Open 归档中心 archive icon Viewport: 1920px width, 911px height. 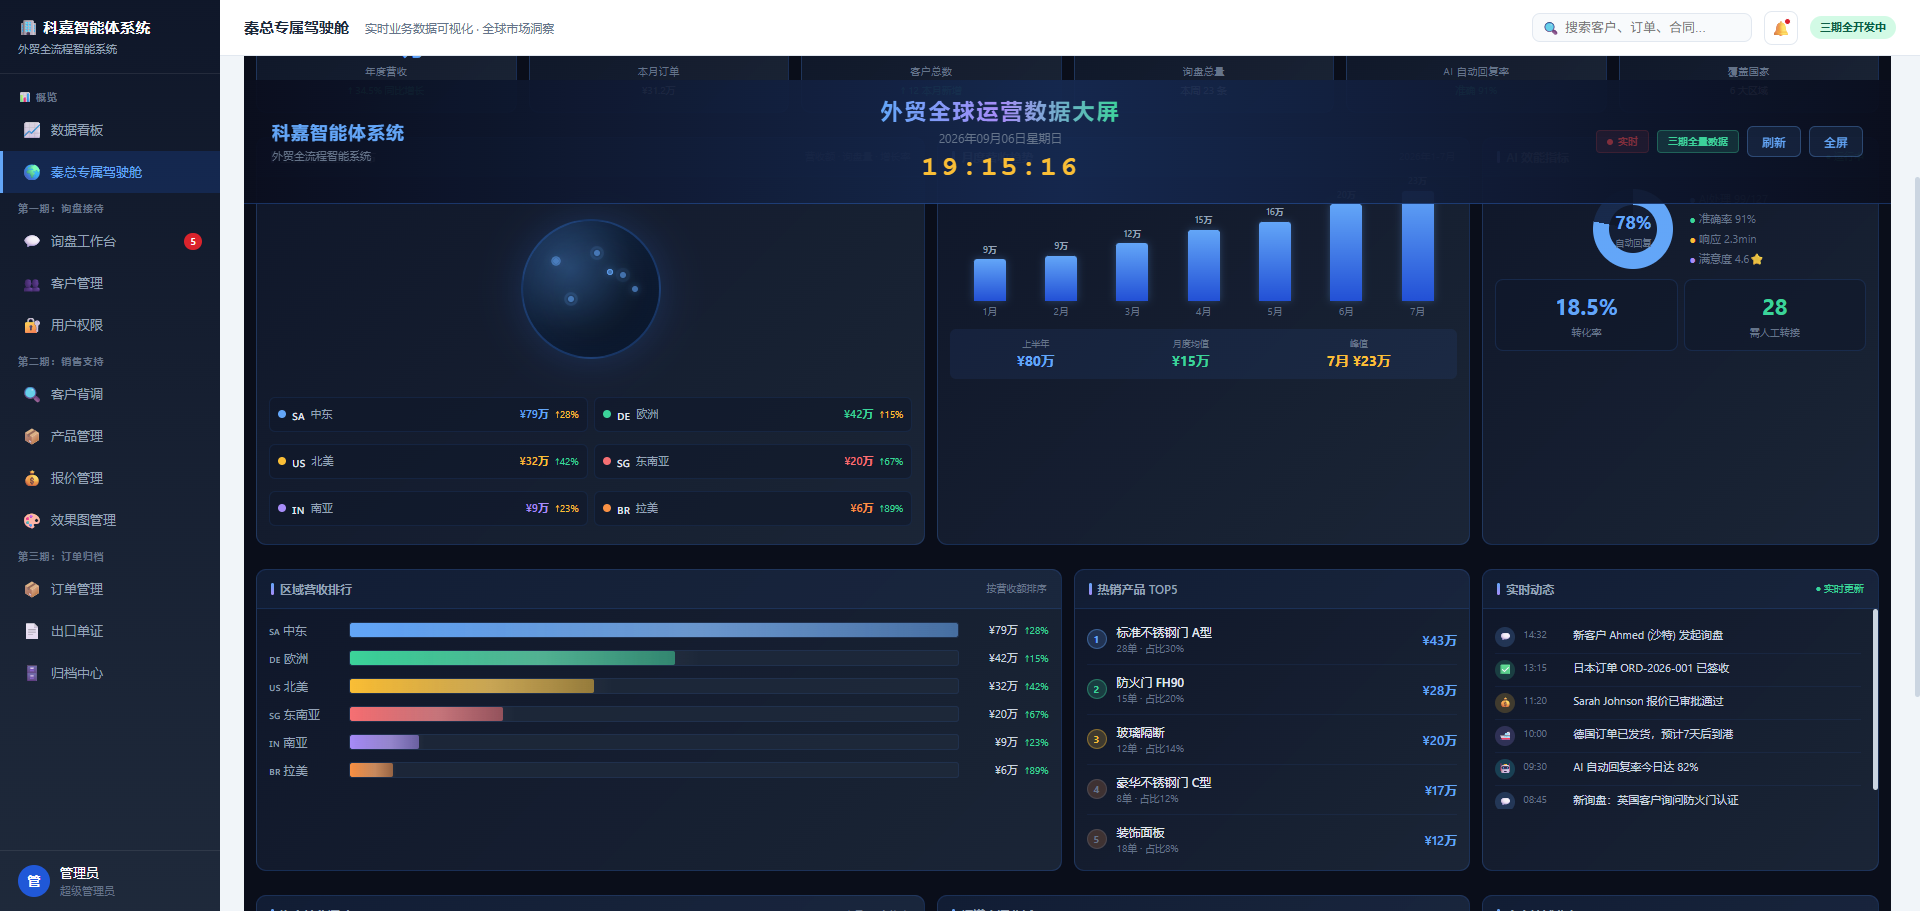32,673
